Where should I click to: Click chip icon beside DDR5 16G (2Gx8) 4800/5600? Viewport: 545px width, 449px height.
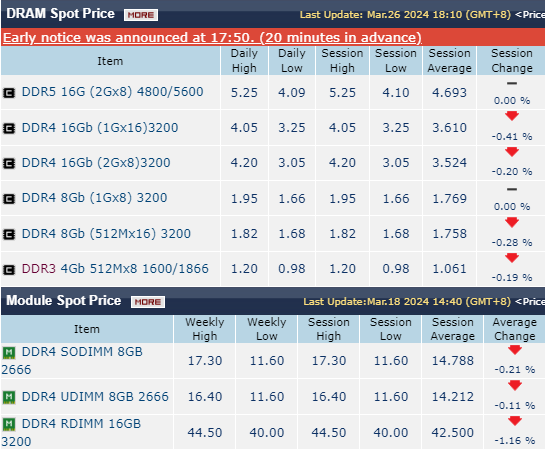tap(9, 93)
